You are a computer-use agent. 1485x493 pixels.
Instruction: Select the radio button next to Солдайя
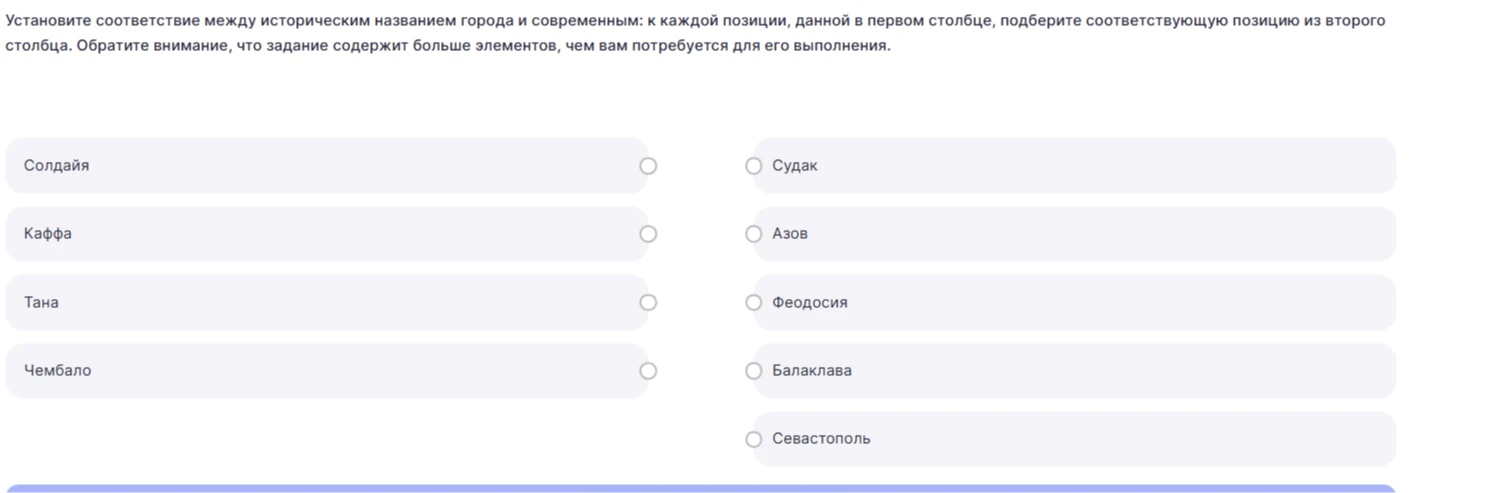point(648,166)
